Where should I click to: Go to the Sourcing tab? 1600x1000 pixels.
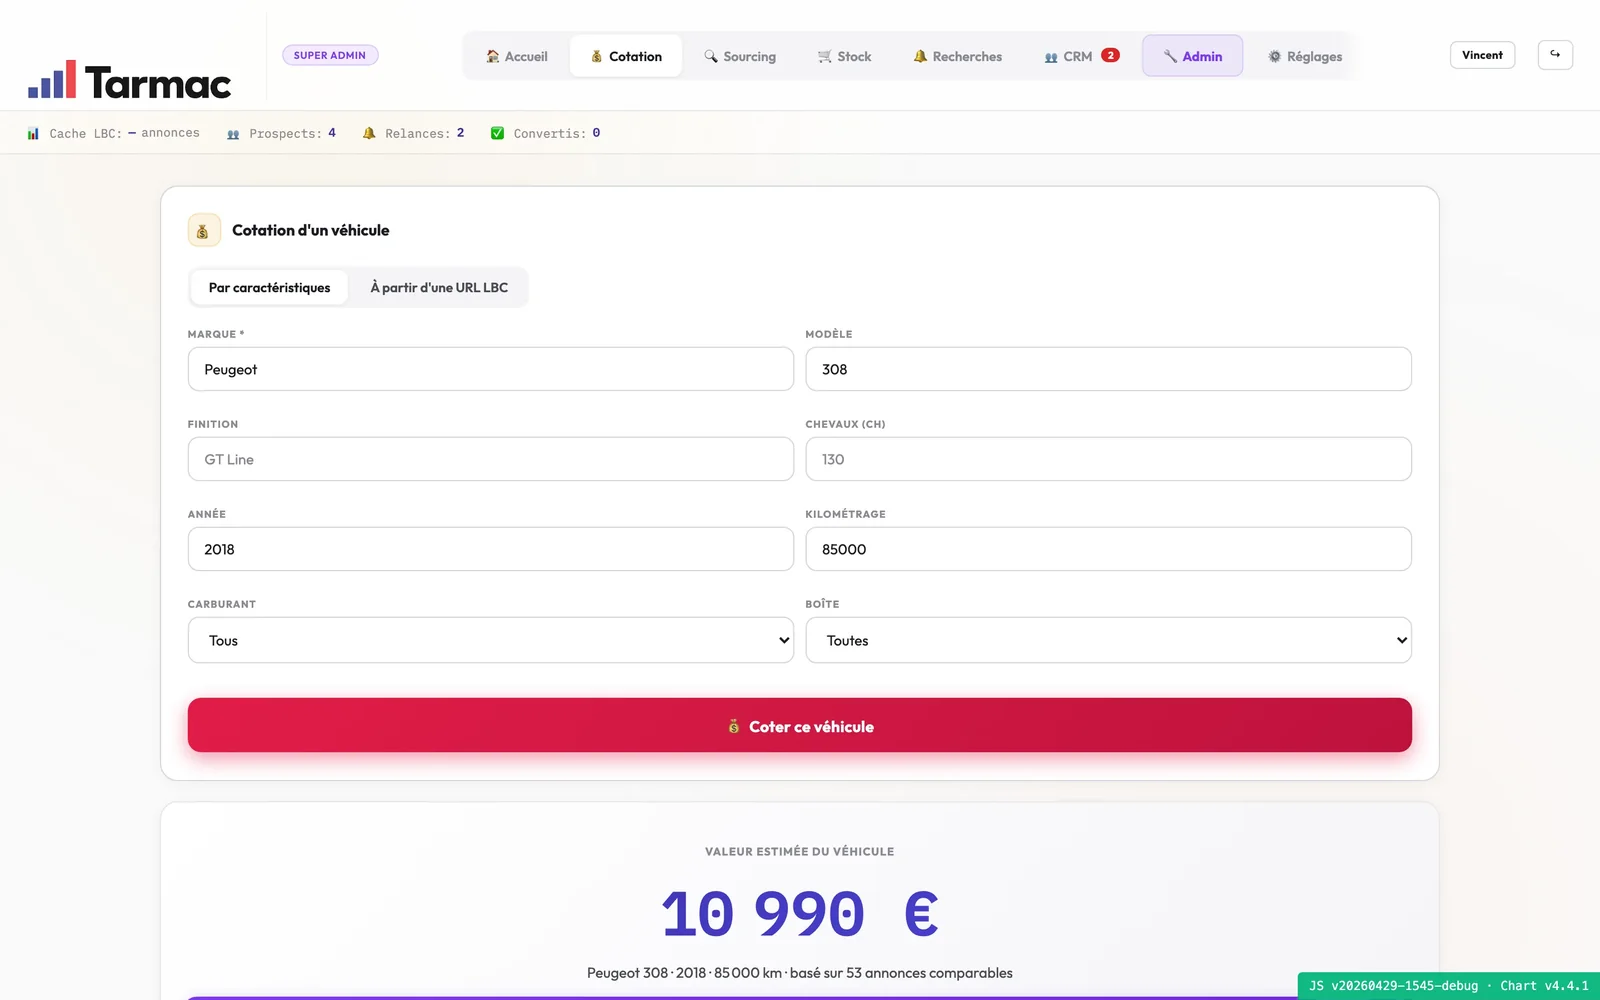(740, 56)
